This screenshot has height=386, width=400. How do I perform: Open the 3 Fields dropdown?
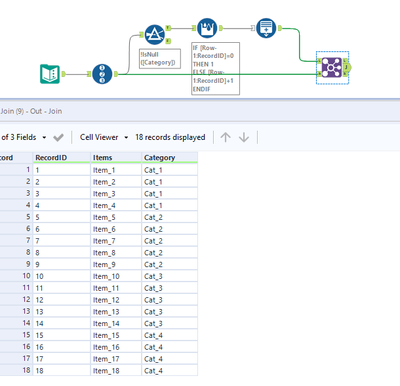click(x=44, y=137)
